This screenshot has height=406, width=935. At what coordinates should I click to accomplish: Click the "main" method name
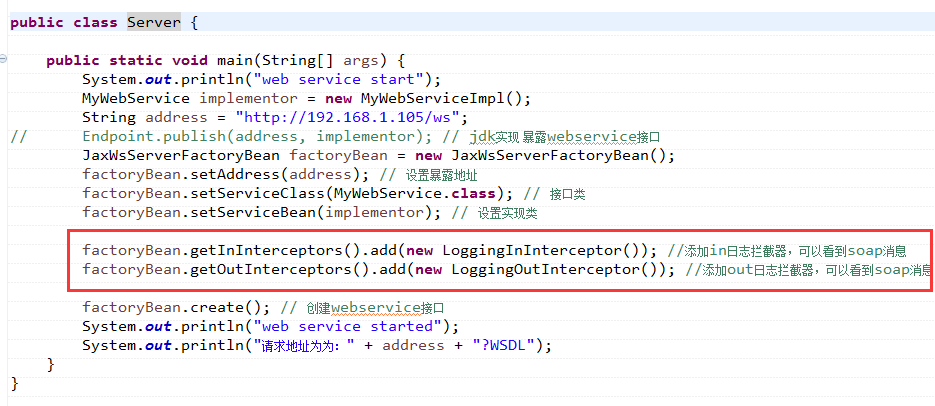click(235, 61)
